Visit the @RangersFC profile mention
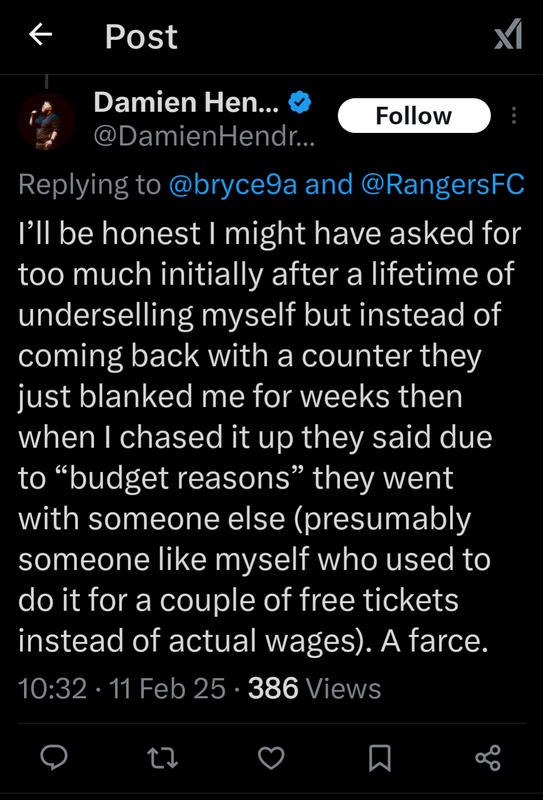Screen dimensions: 543x800 coord(443,185)
